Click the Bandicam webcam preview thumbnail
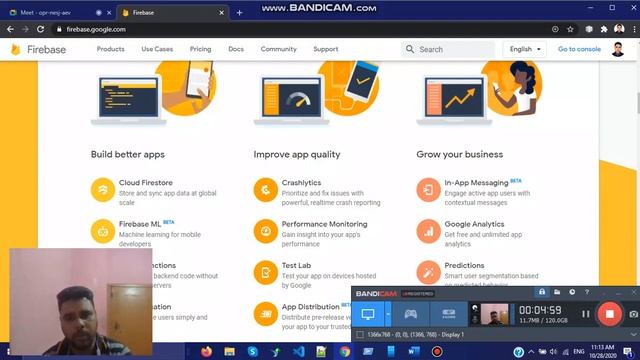640x360 pixels. pyautogui.click(x=494, y=314)
